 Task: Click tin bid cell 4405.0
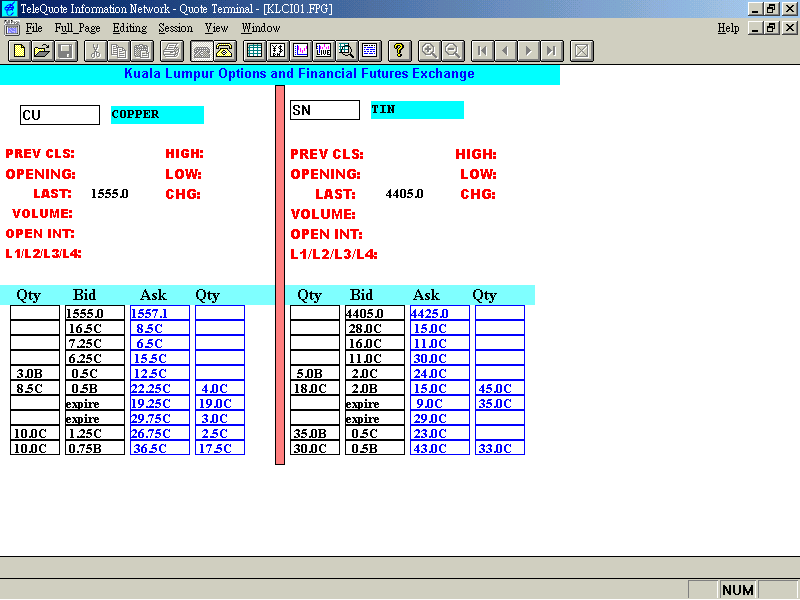pyautogui.click(x=374, y=313)
